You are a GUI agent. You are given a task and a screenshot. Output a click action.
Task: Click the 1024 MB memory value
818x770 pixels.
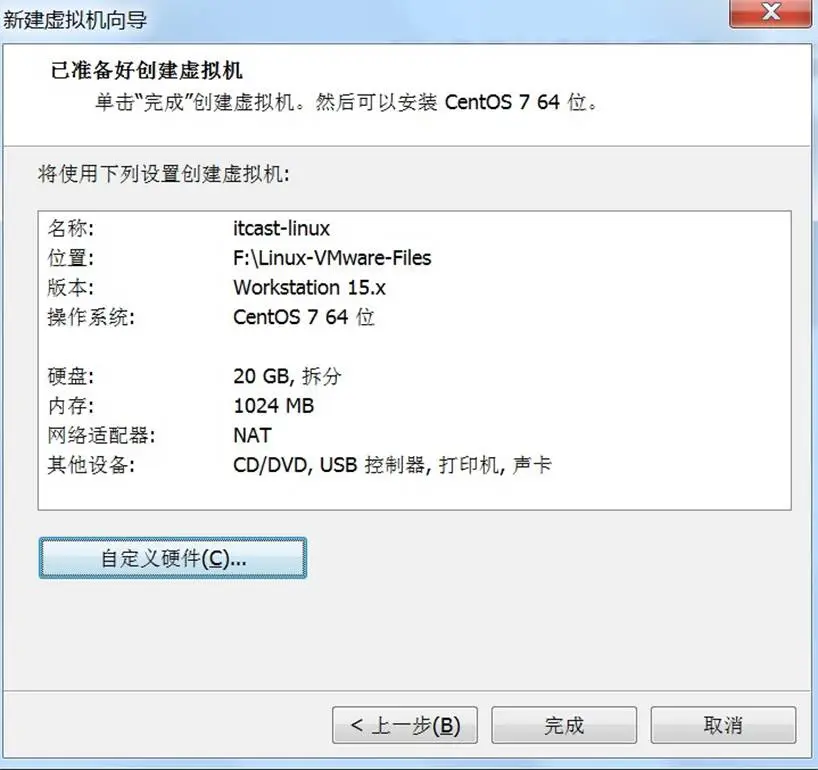273,406
